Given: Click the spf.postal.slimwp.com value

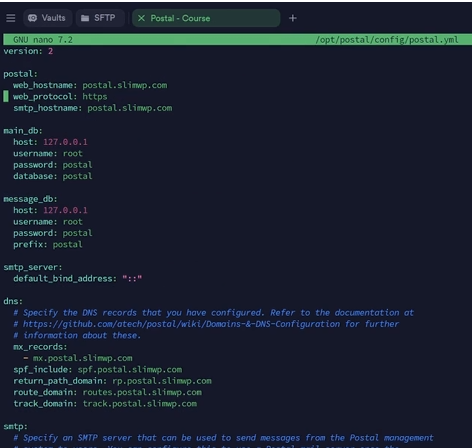Looking at the screenshot, I should point(130,369).
